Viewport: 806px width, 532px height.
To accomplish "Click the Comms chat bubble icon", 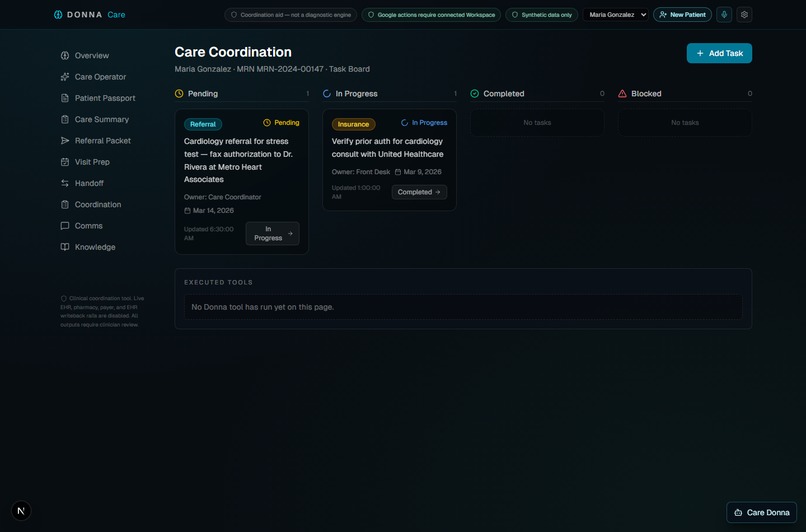I will click(x=65, y=226).
